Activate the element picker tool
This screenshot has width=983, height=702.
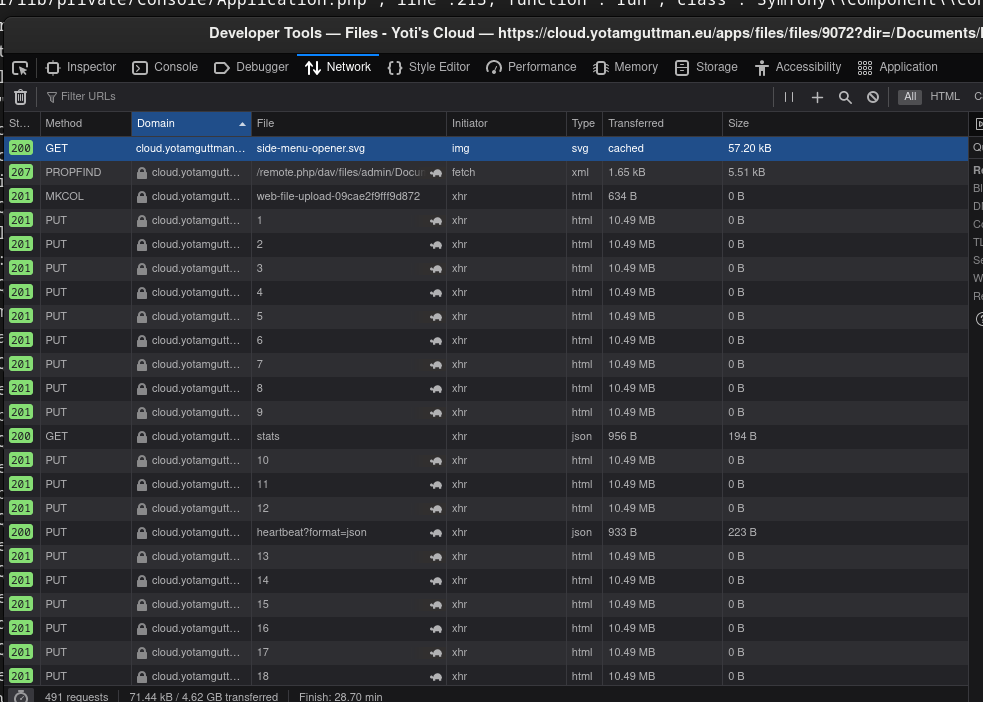click(20, 68)
